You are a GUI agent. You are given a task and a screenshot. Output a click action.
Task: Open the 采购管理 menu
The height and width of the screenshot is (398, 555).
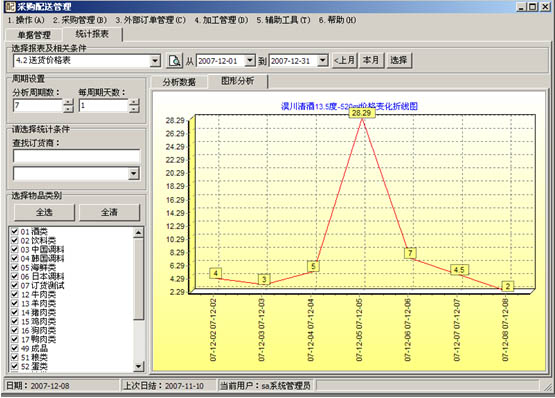click(80, 20)
